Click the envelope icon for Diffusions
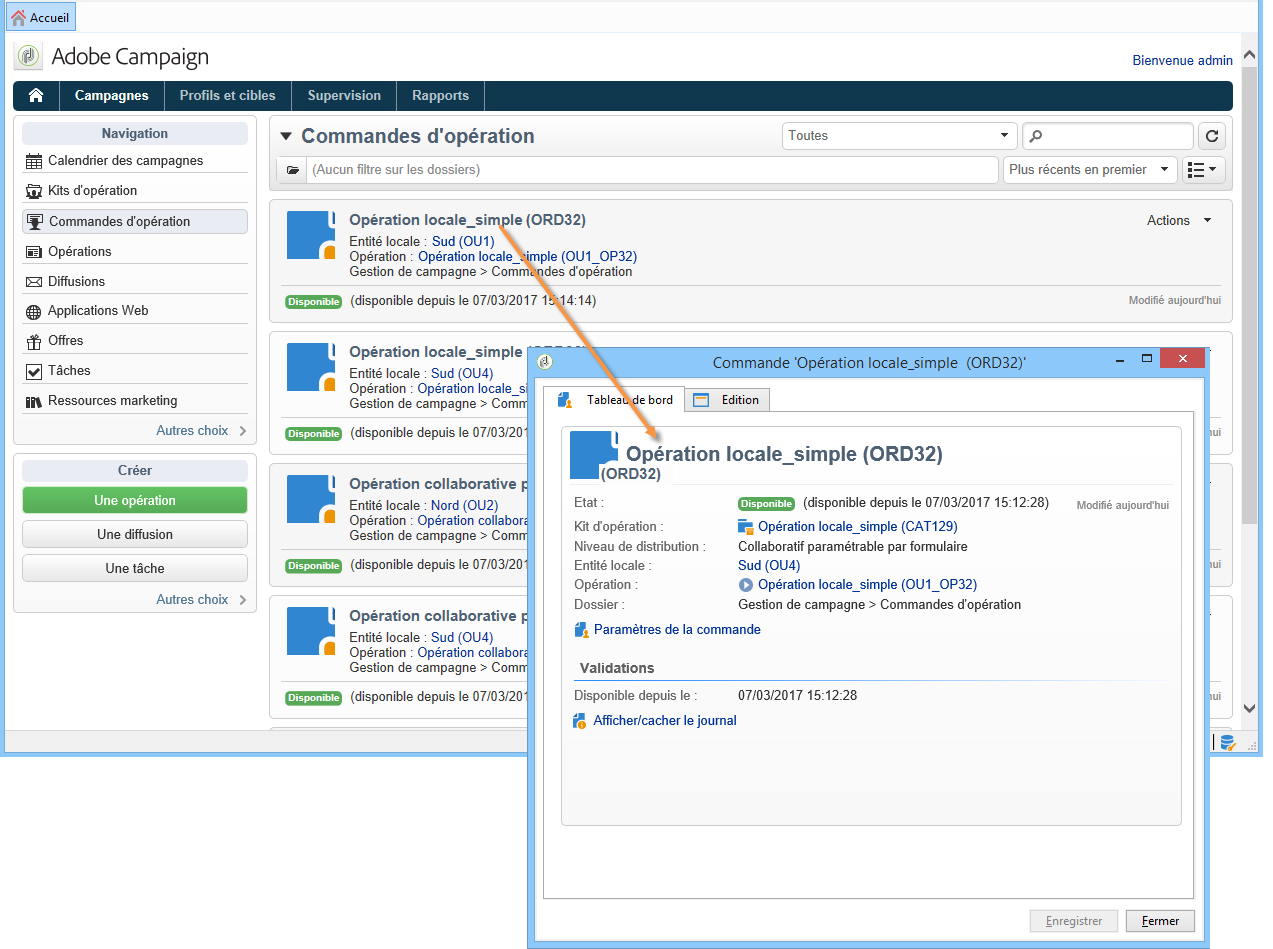This screenshot has width=1273, height=949. [x=34, y=282]
